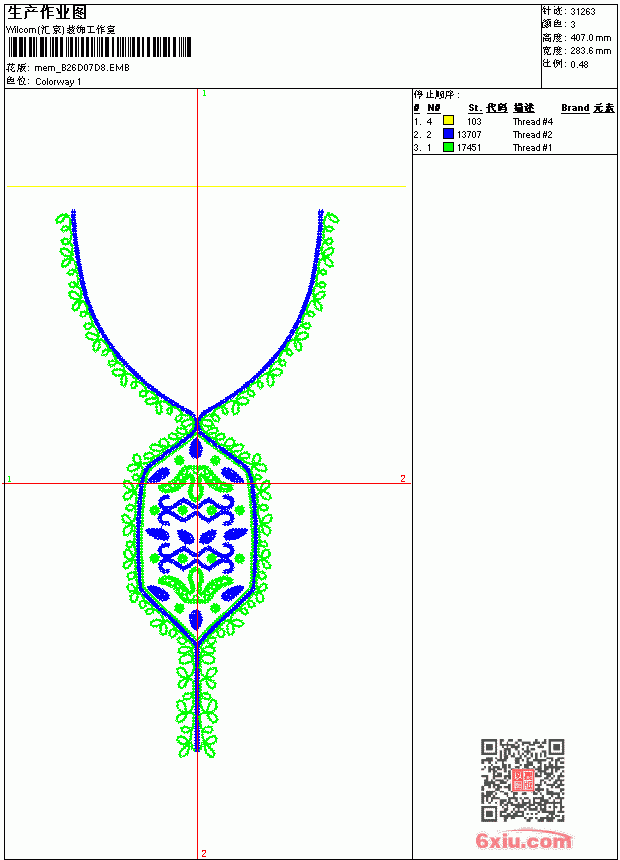The image size is (620, 860).
Task: Click the stitch count value 31263
Action: pos(583,12)
